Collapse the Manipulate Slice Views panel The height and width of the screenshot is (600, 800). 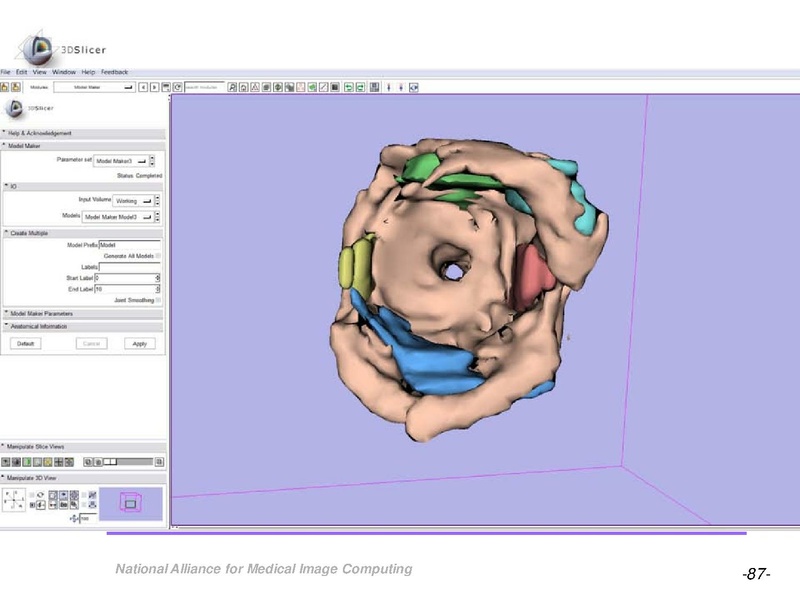pos(83,447)
